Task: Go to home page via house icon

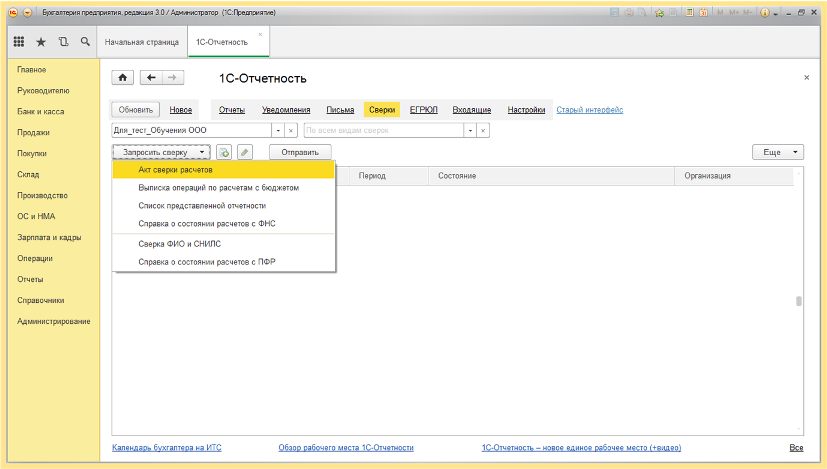Action: point(123,78)
